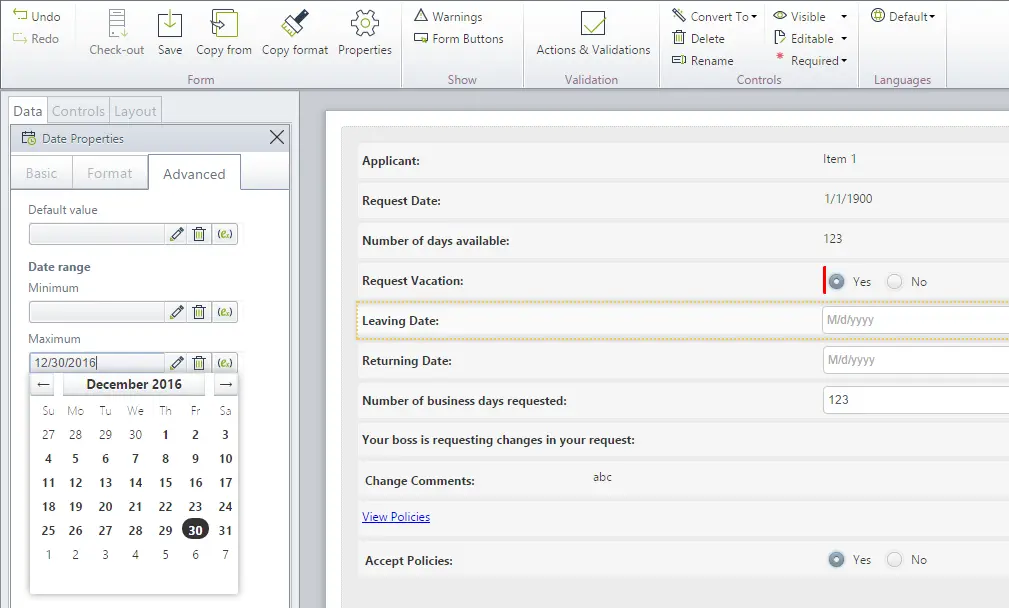Click the Leaving Date input field
The width and height of the screenshot is (1009, 608).
pyautogui.click(x=916, y=320)
